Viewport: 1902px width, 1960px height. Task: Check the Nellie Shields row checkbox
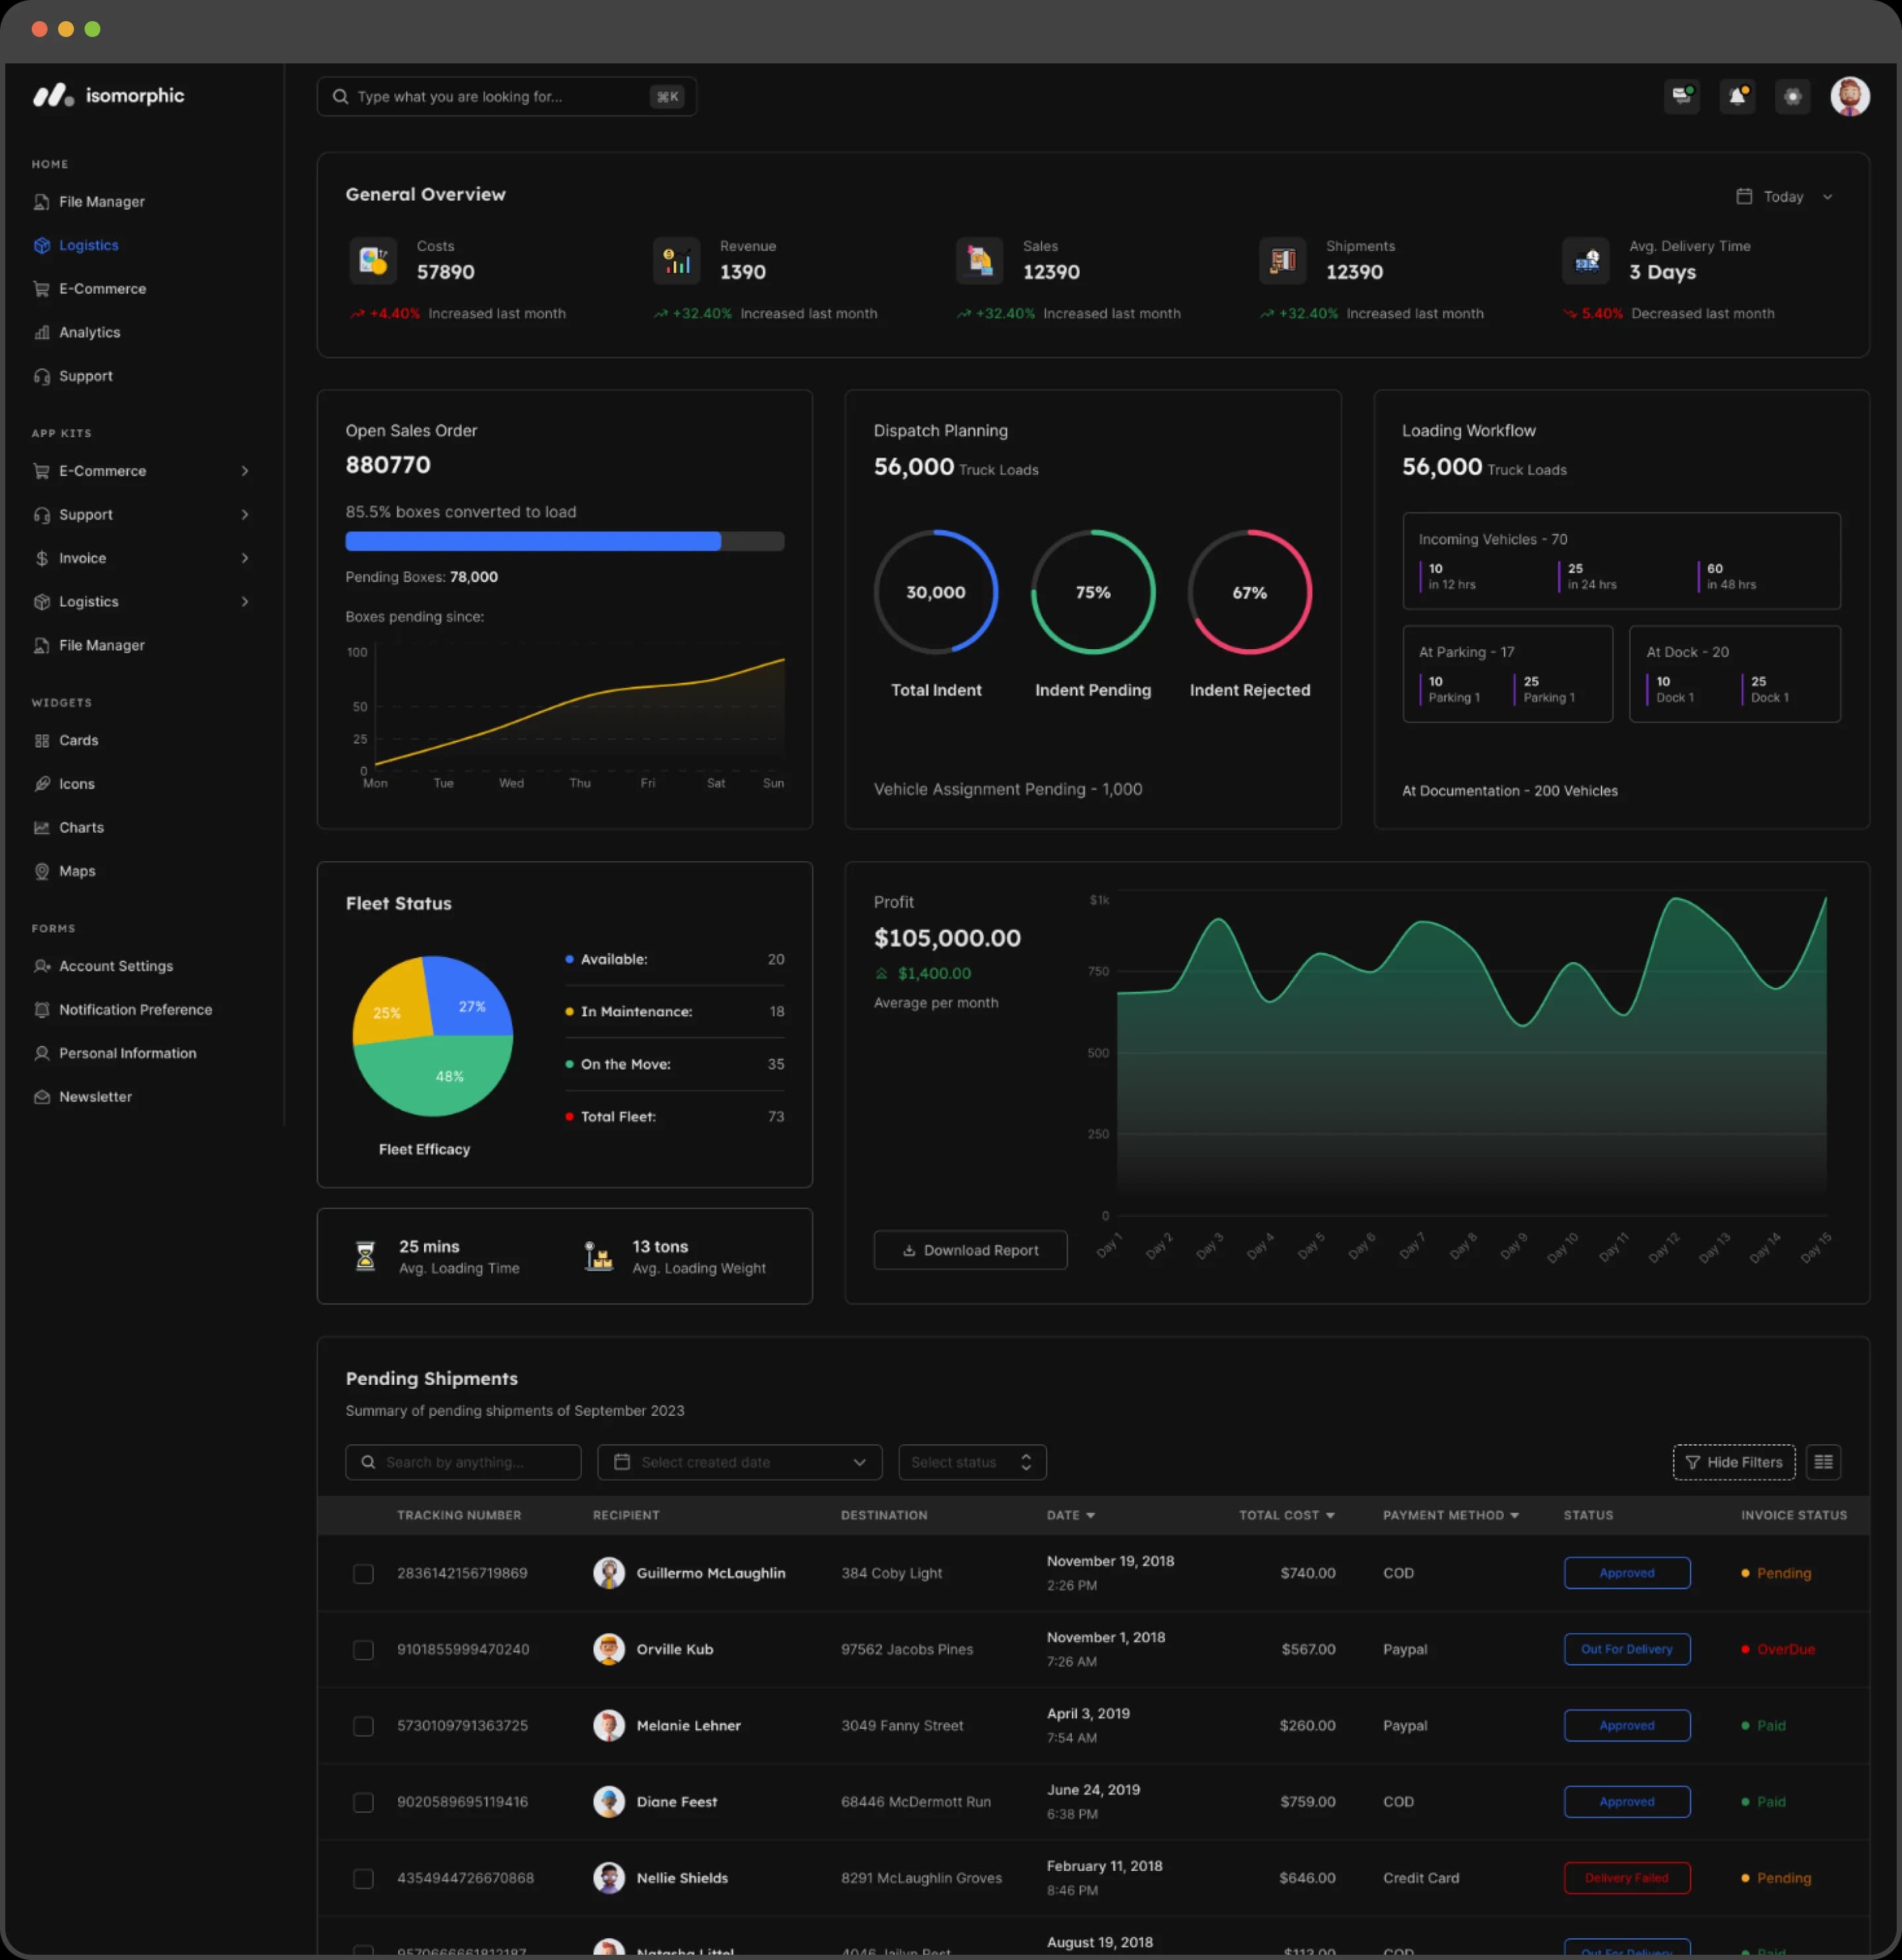tap(363, 1878)
